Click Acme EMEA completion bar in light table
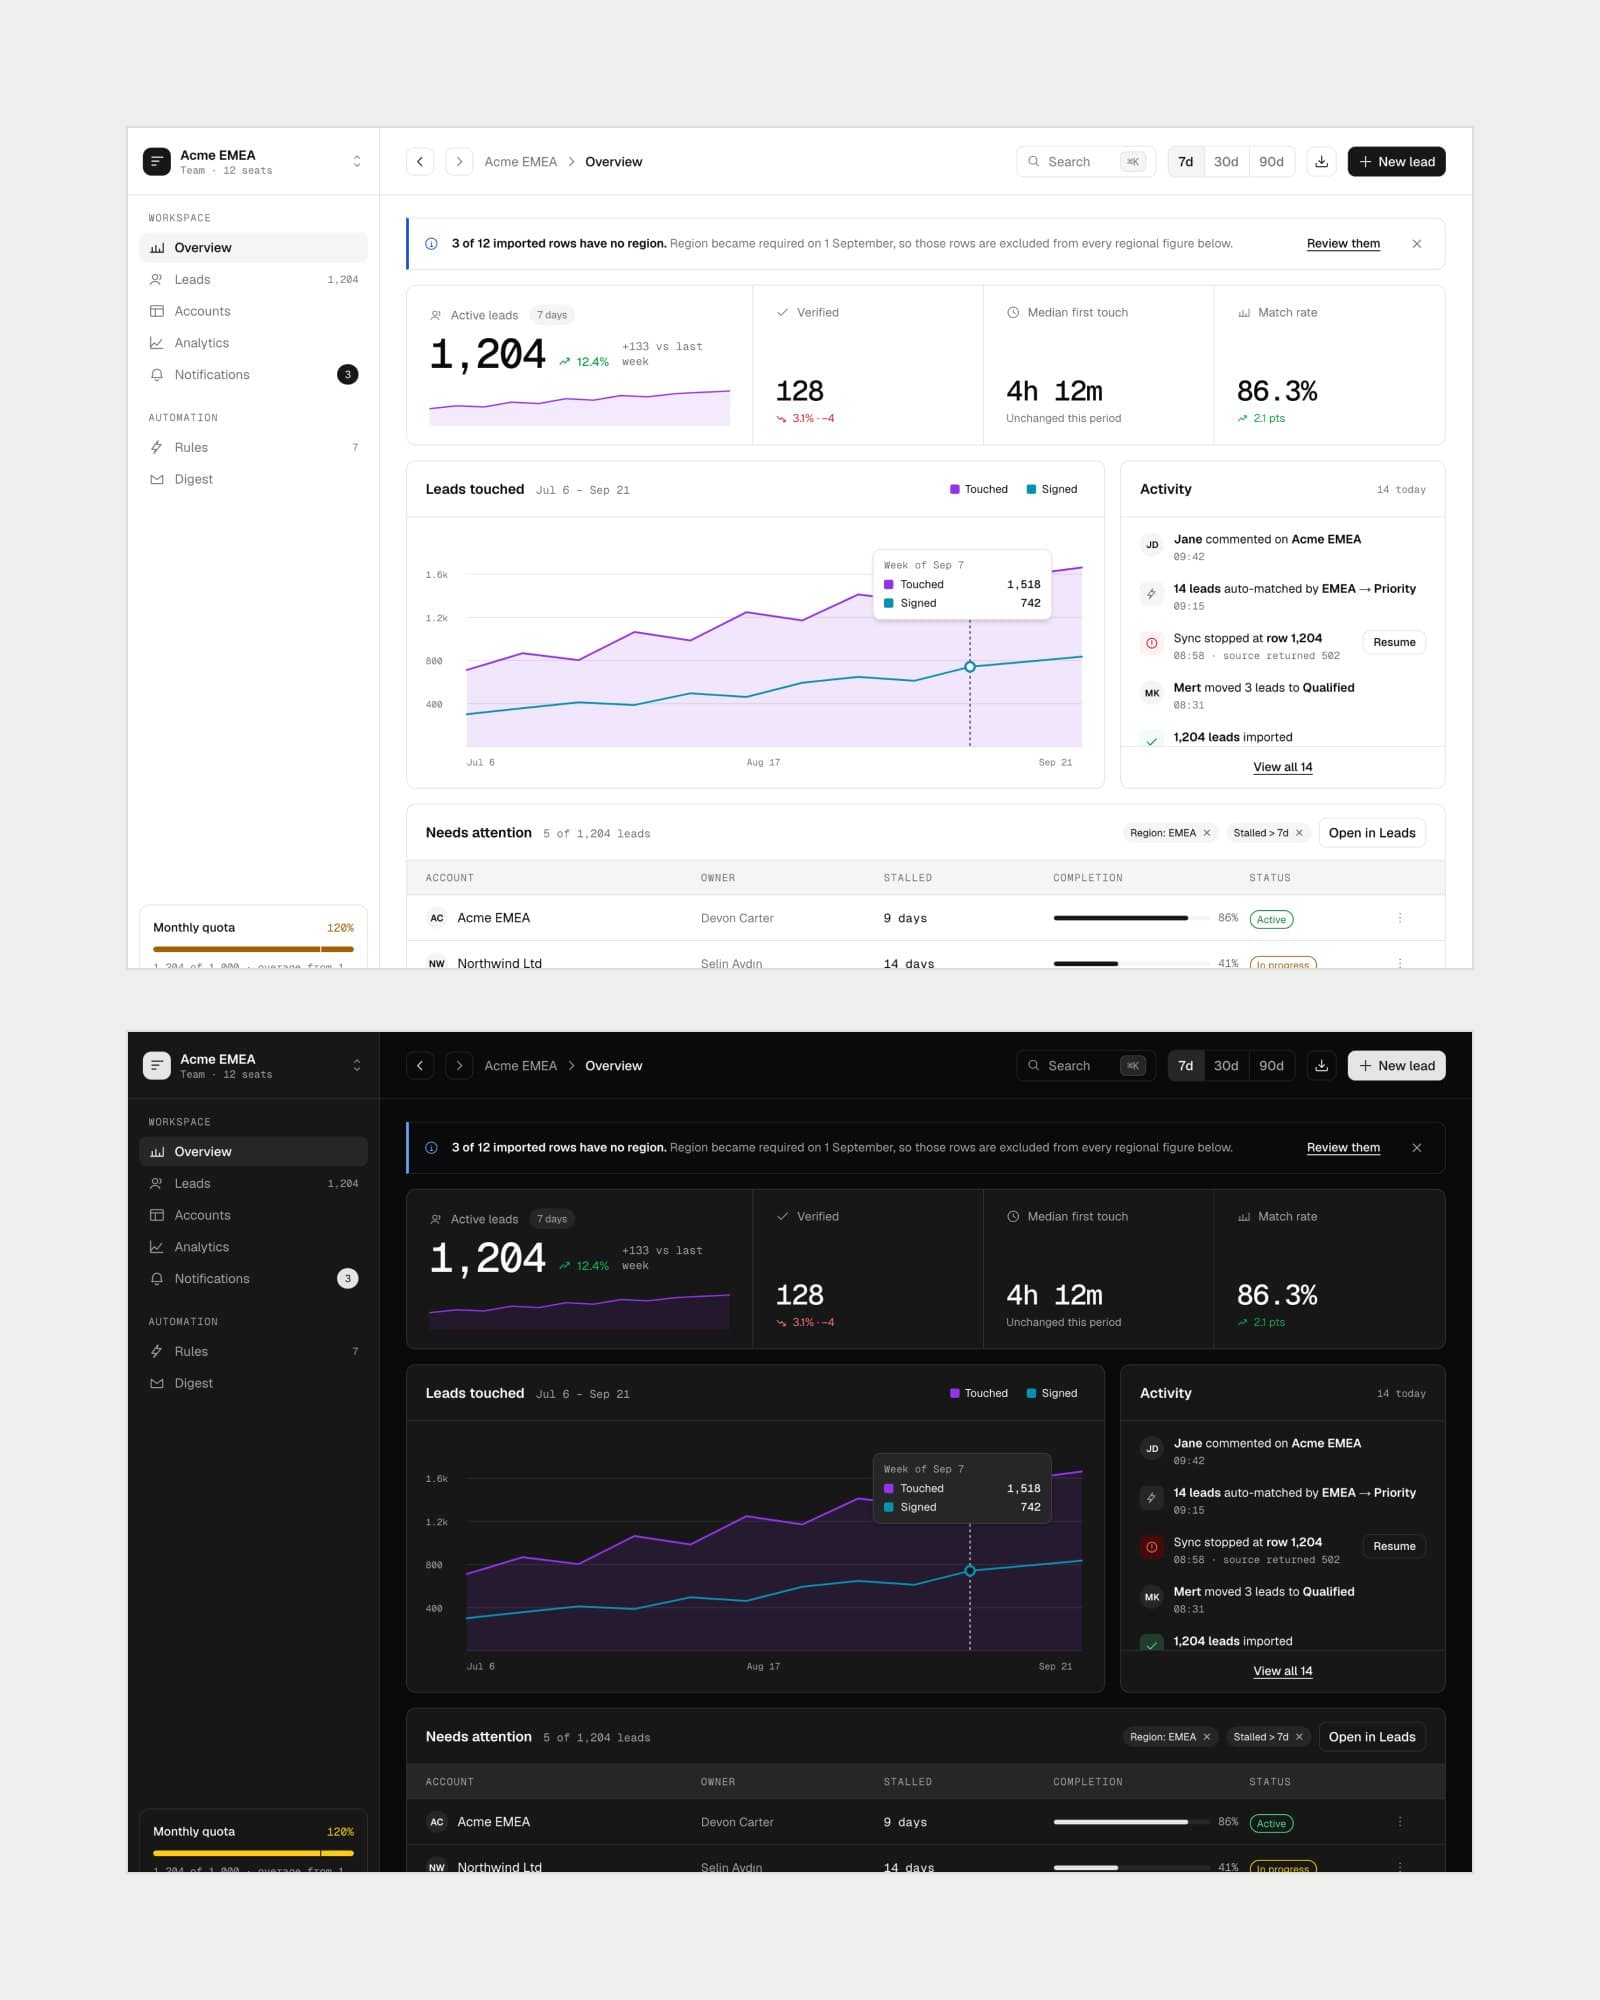Viewport: 1600px width, 2000px height. point(1132,918)
